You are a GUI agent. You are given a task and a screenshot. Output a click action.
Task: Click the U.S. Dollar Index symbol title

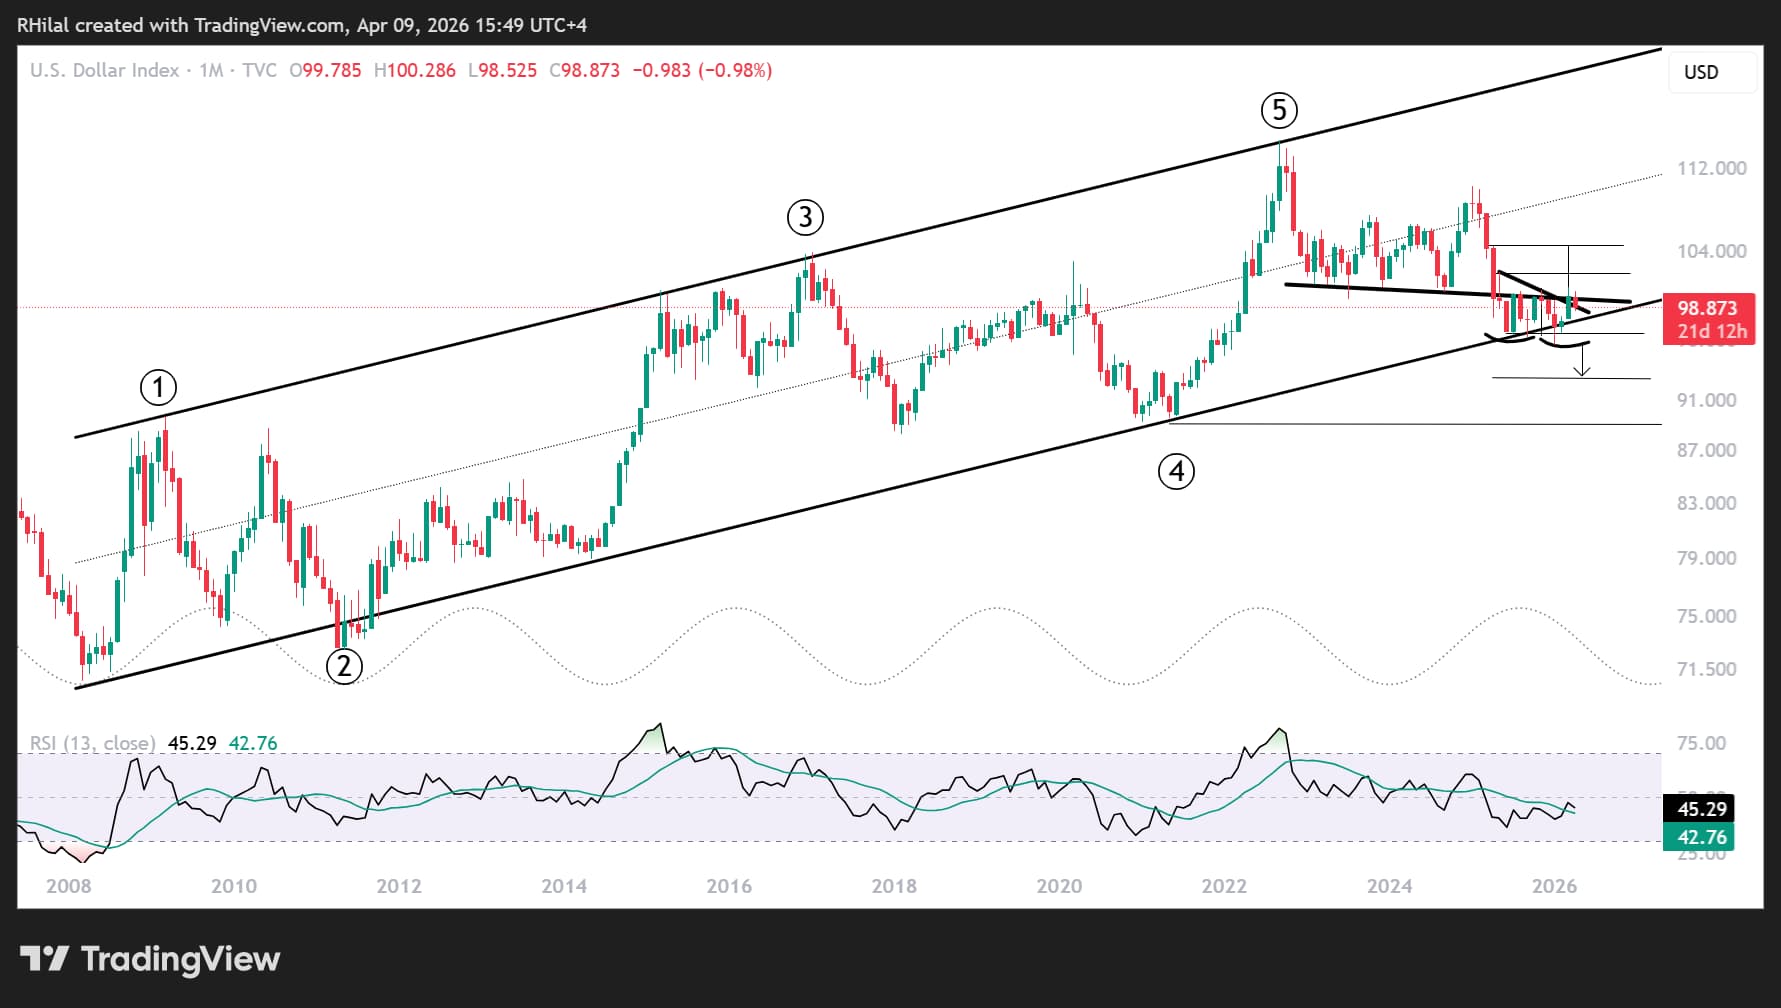(x=105, y=70)
